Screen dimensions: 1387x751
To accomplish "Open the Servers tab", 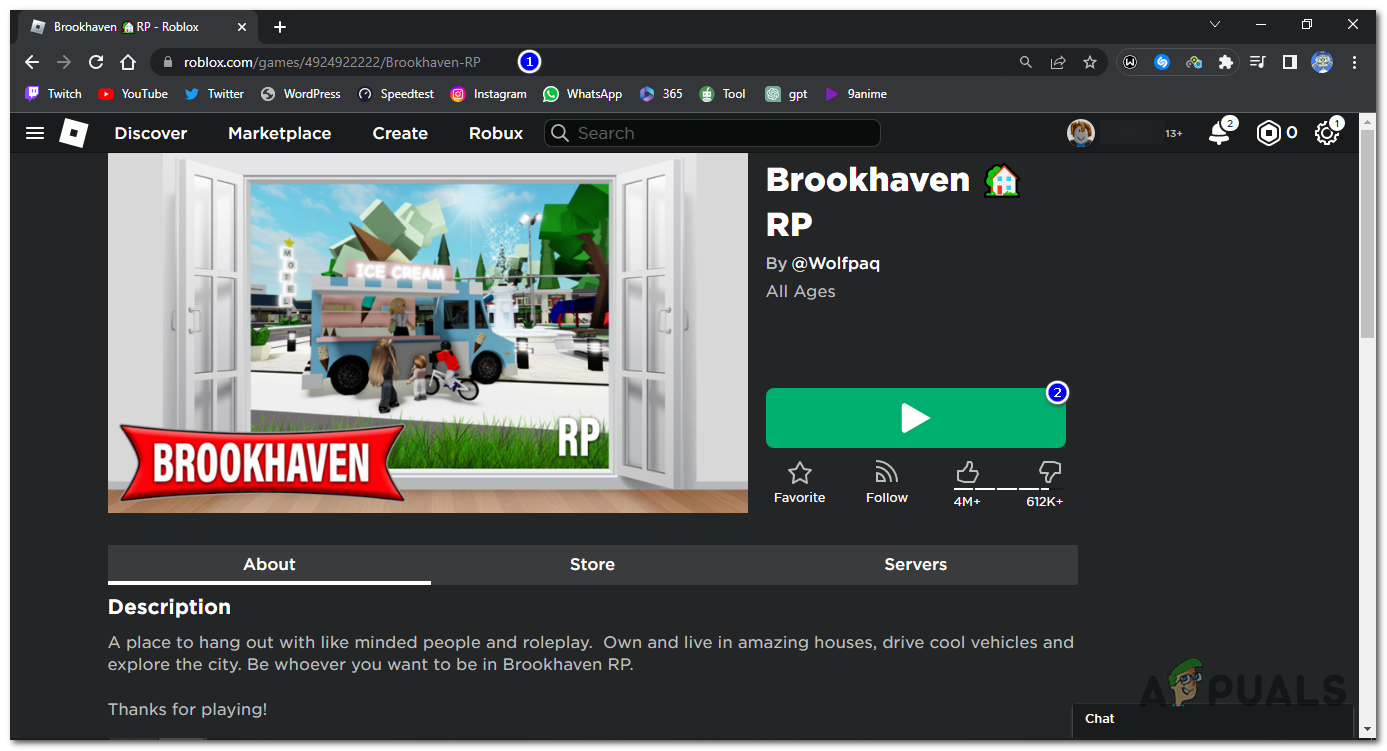I will tap(915, 564).
